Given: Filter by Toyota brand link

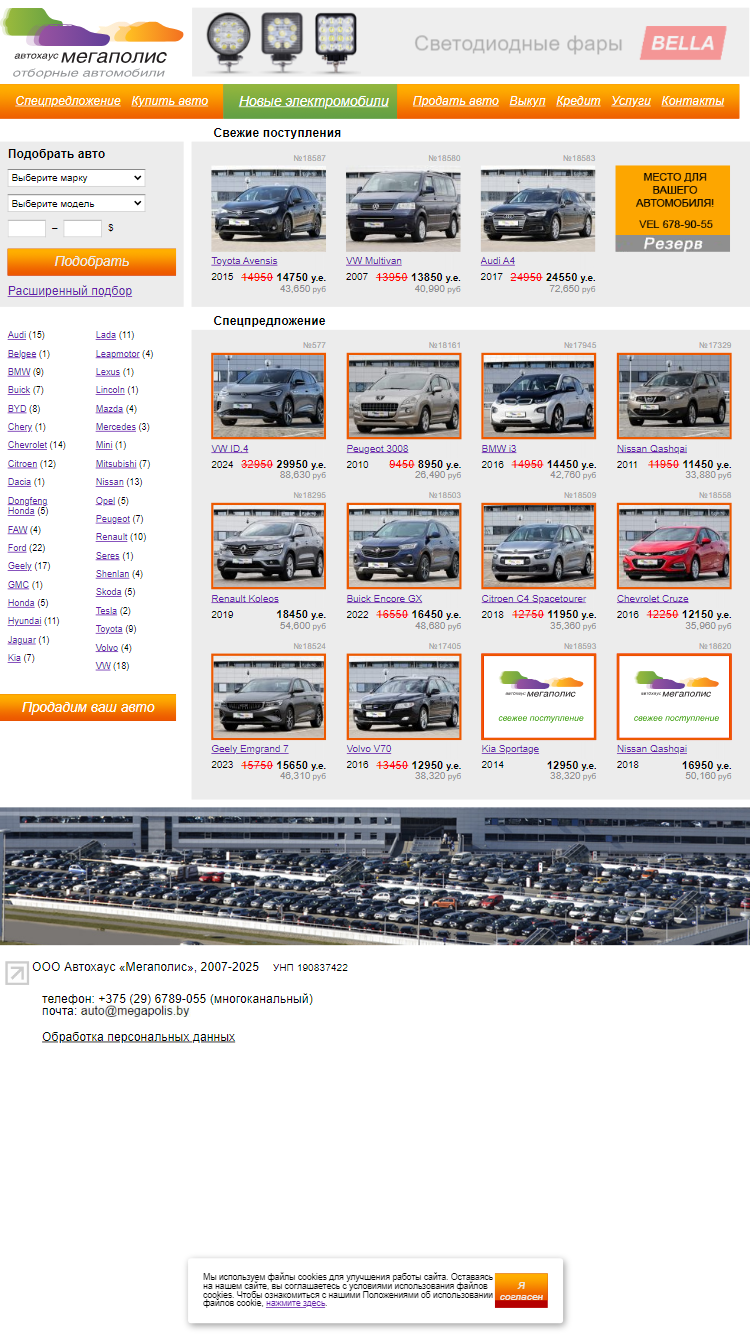Looking at the screenshot, I should (109, 629).
